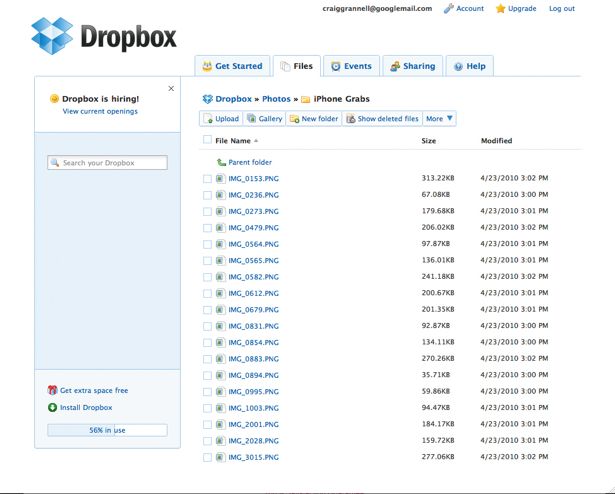Create a New folder
615x494 pixels.
click(x=314, y=118)
